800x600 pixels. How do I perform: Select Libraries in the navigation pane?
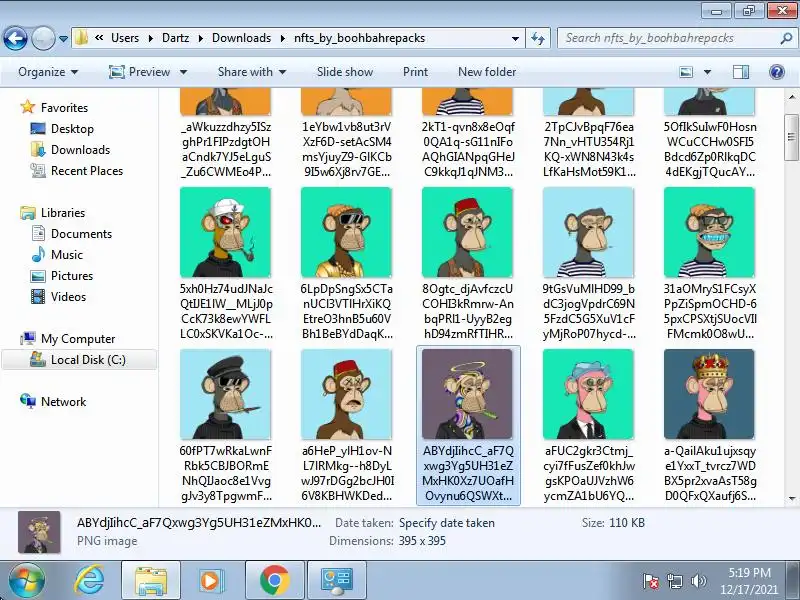[x=63, y=212]
